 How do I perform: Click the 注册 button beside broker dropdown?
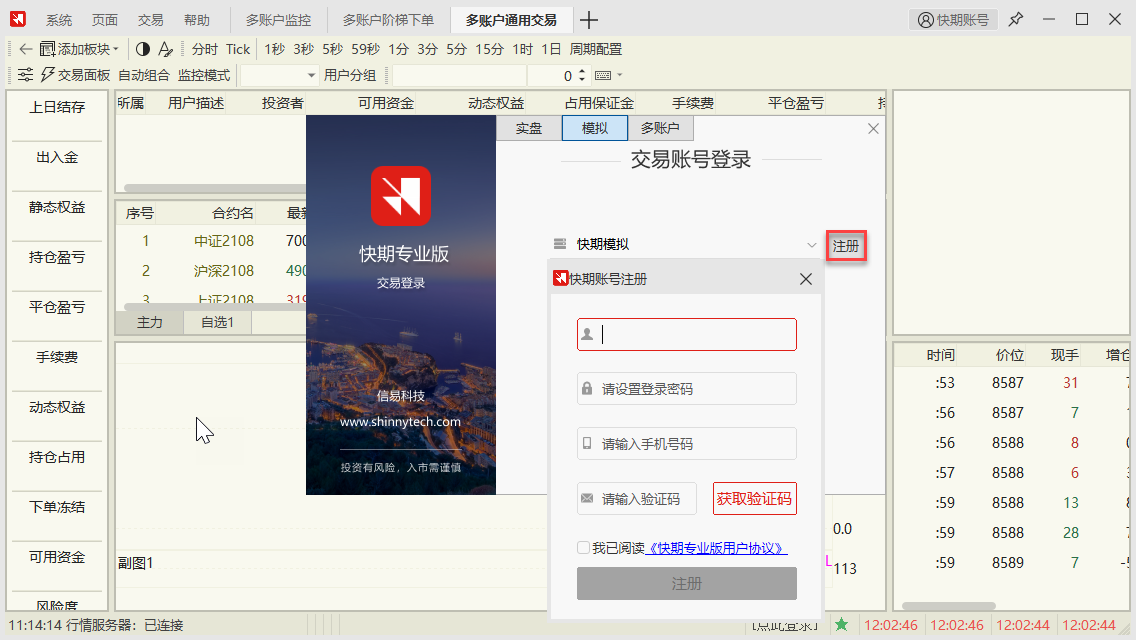pos(845,246)
